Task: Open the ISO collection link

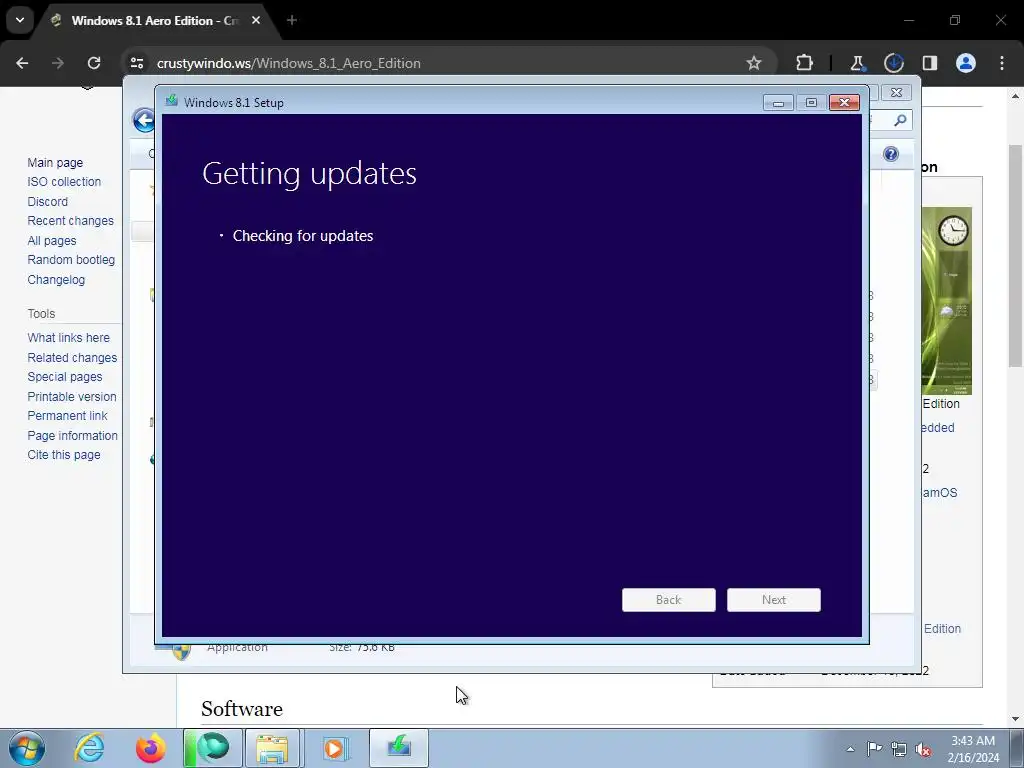Action: coord(64,182)
